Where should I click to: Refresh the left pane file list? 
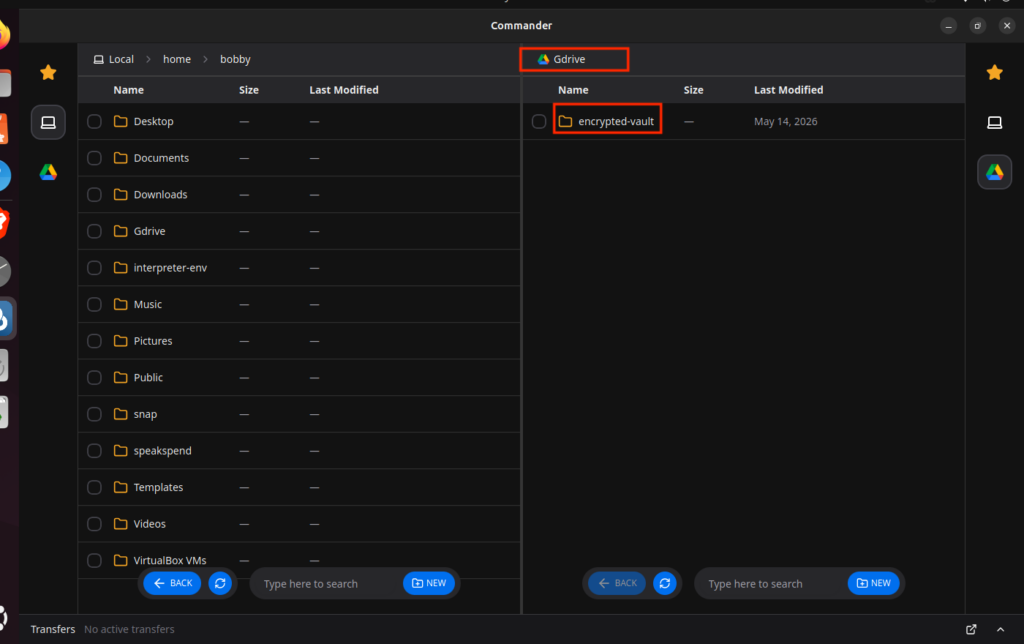click(x=220, y=583)
